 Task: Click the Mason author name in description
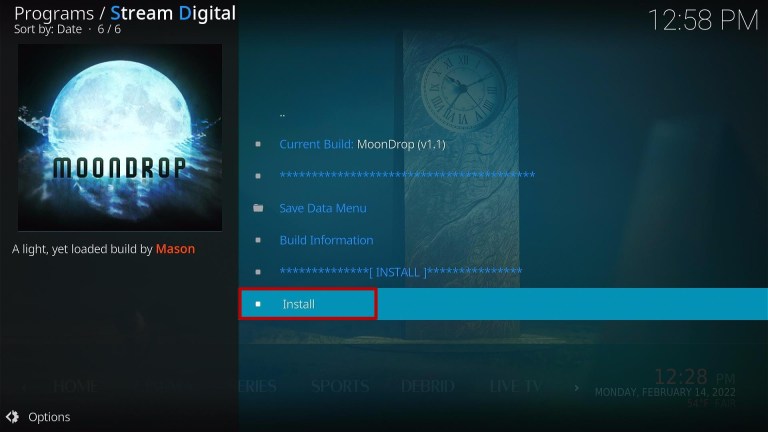pos(175,249)
